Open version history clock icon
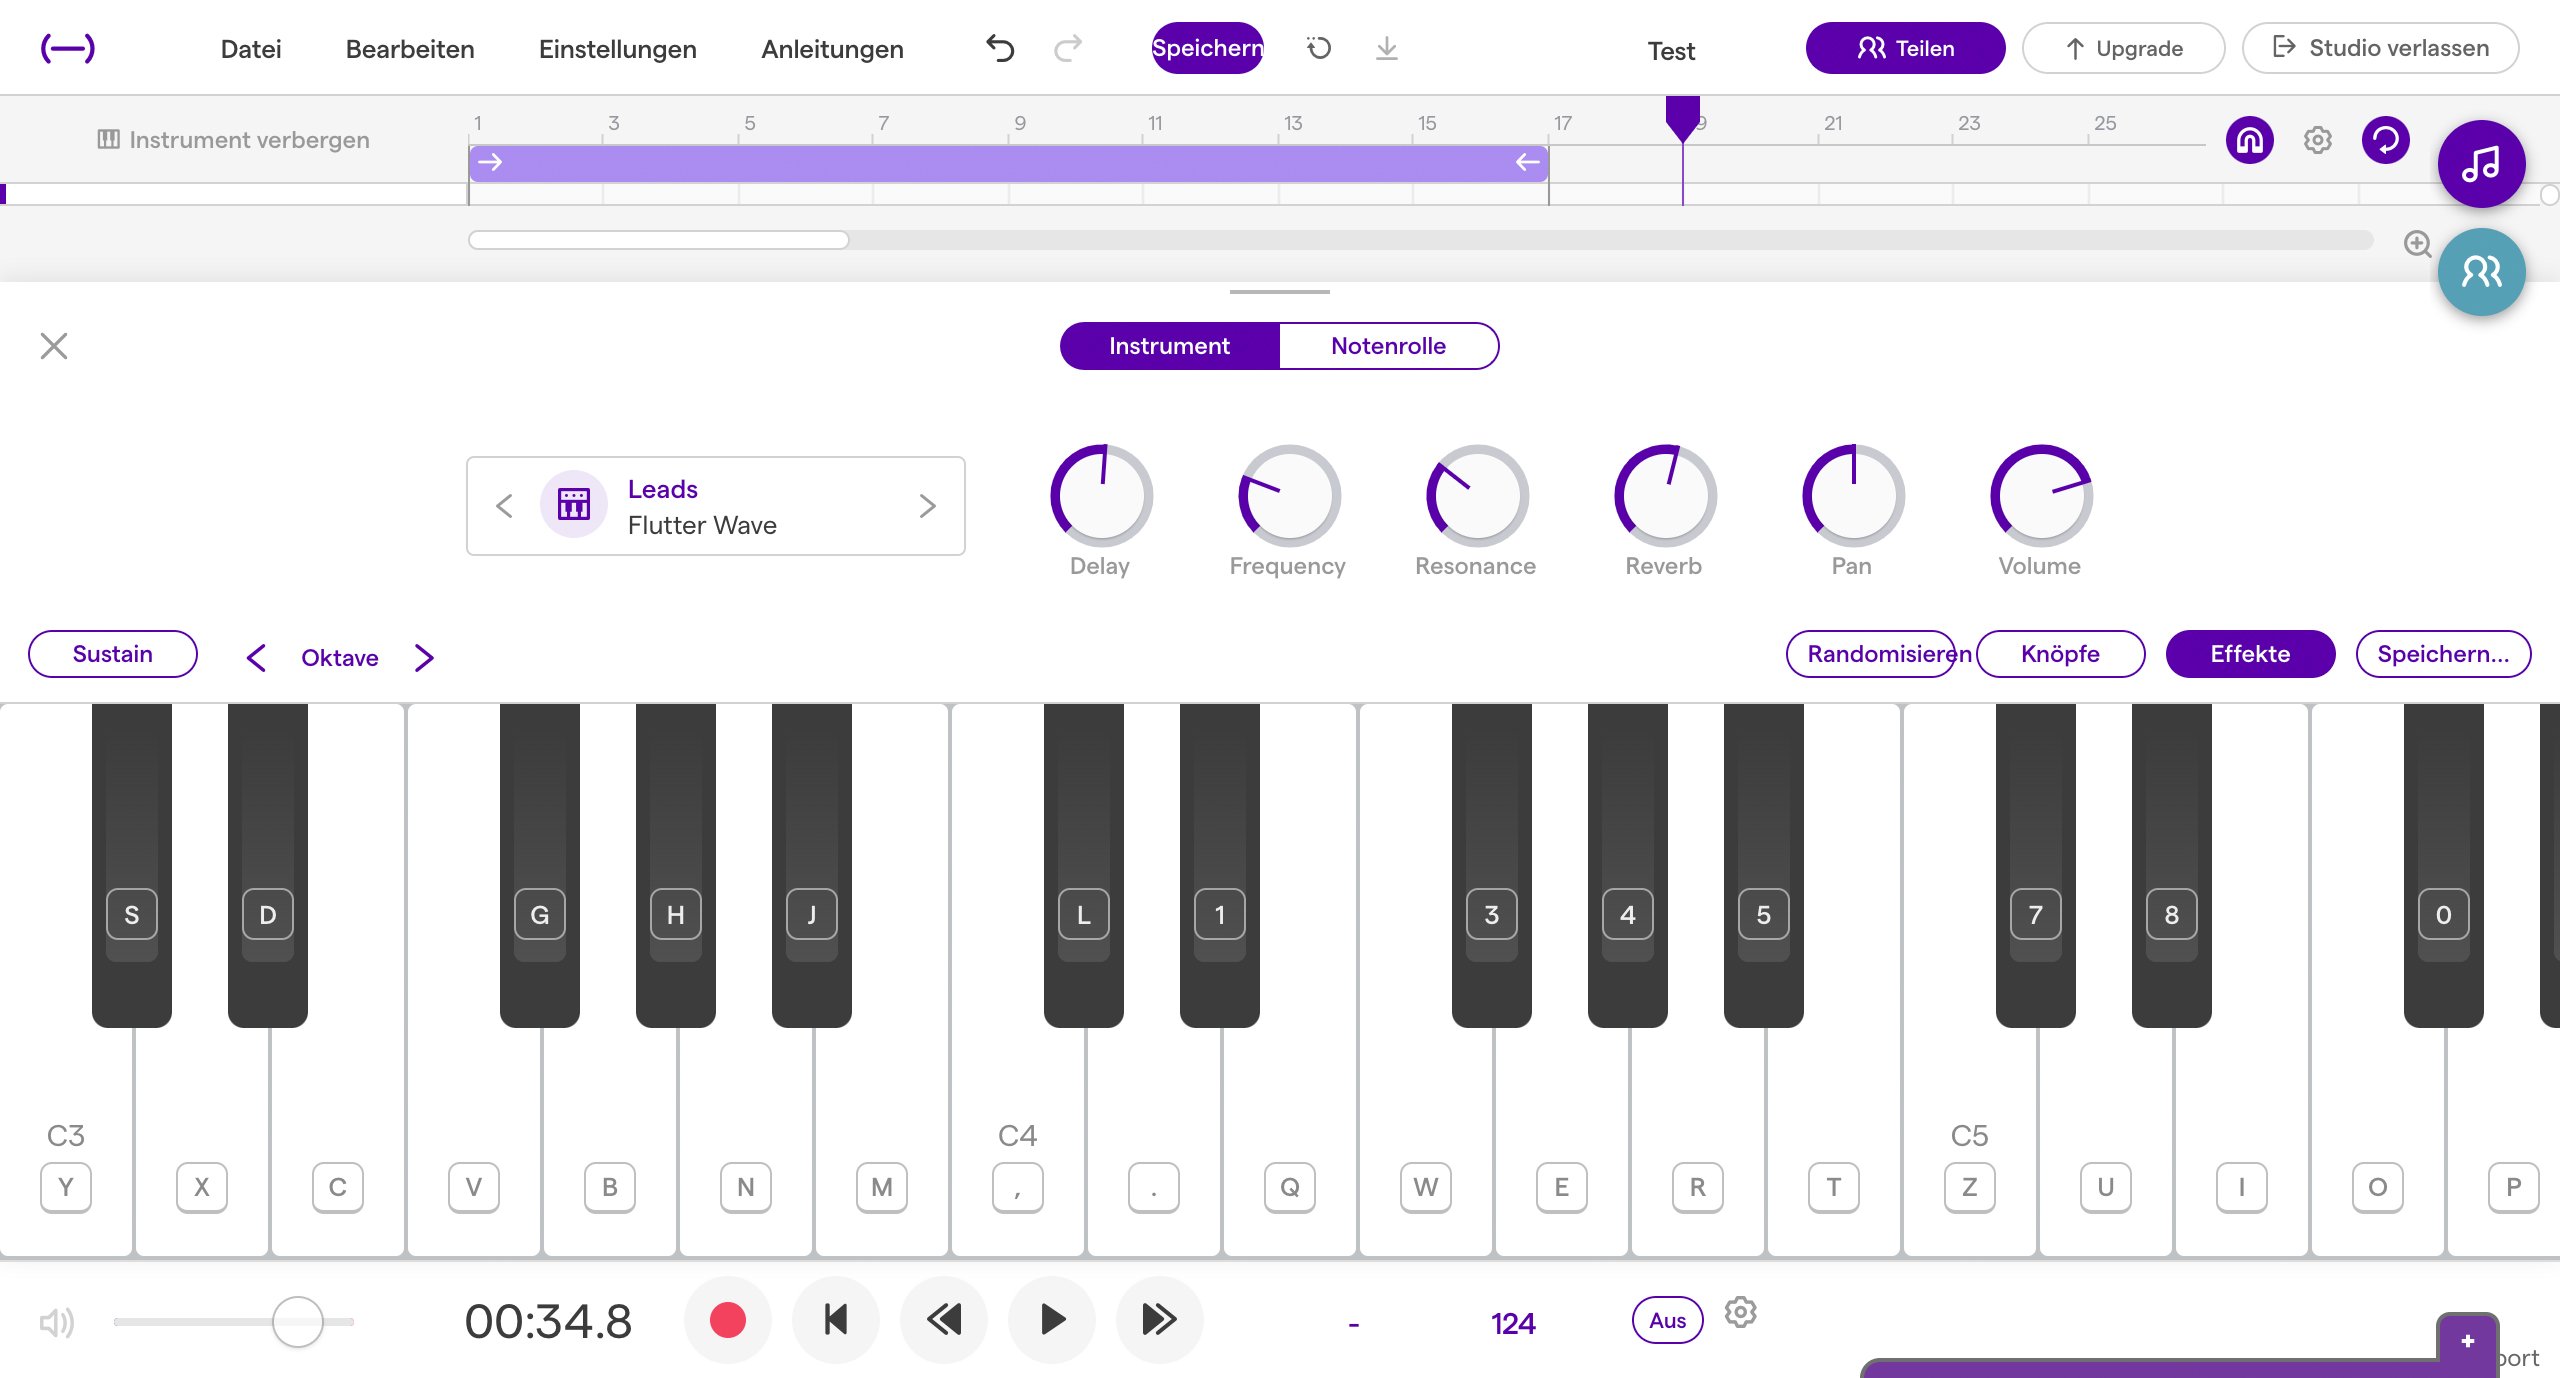 (x=1319, y=48)
